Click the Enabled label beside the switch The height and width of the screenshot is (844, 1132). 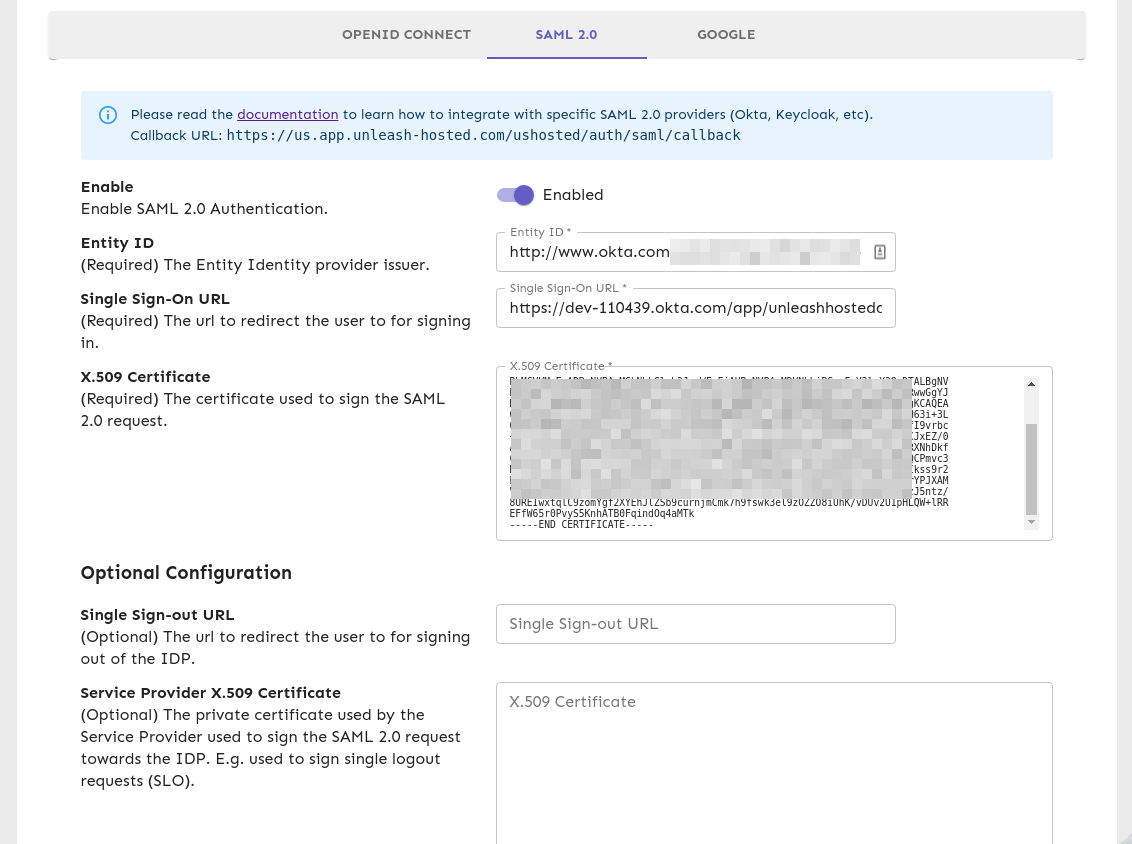pos(572,195)
